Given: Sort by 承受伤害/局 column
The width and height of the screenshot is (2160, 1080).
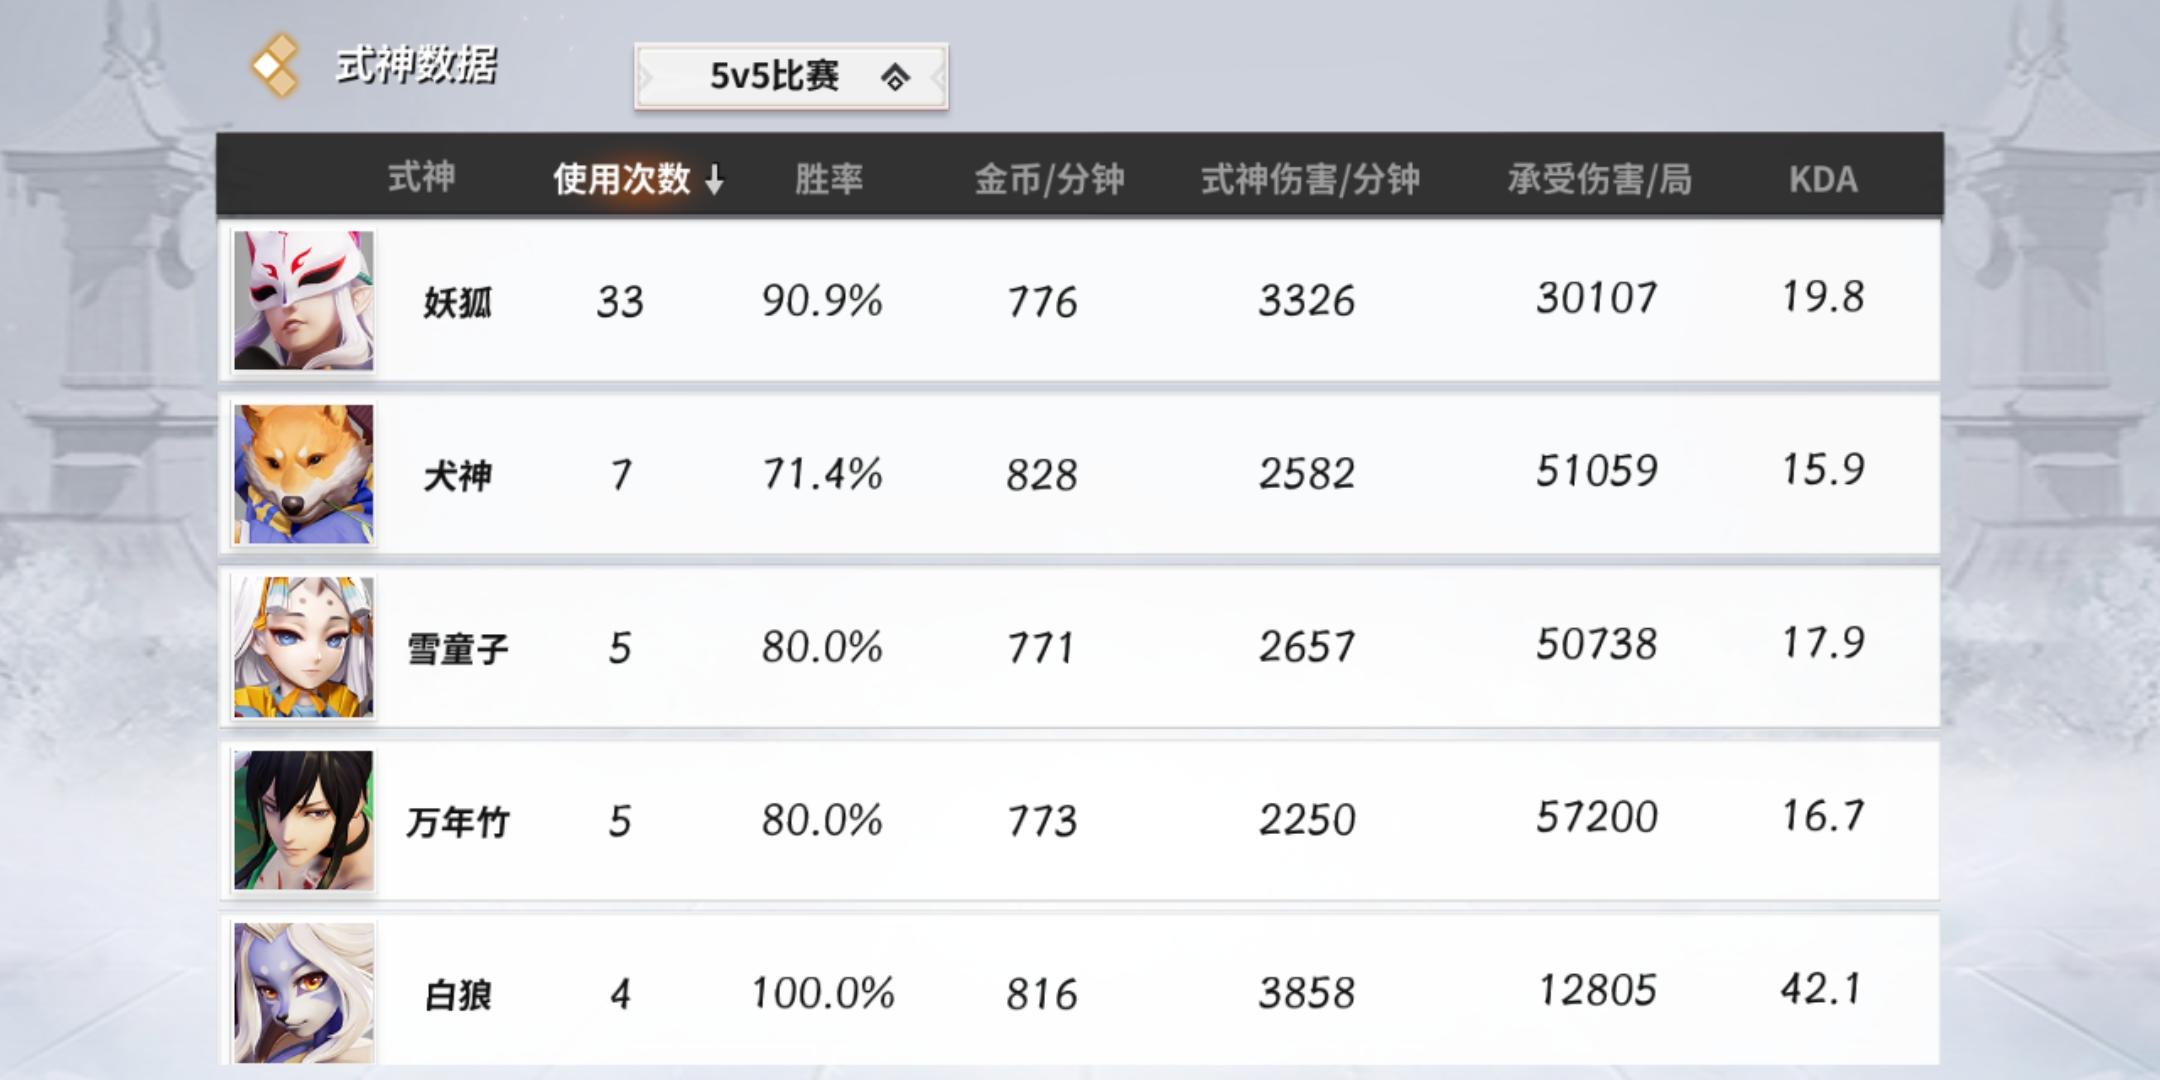Looking at the screenshot, I should click(x=1599, y=180).
